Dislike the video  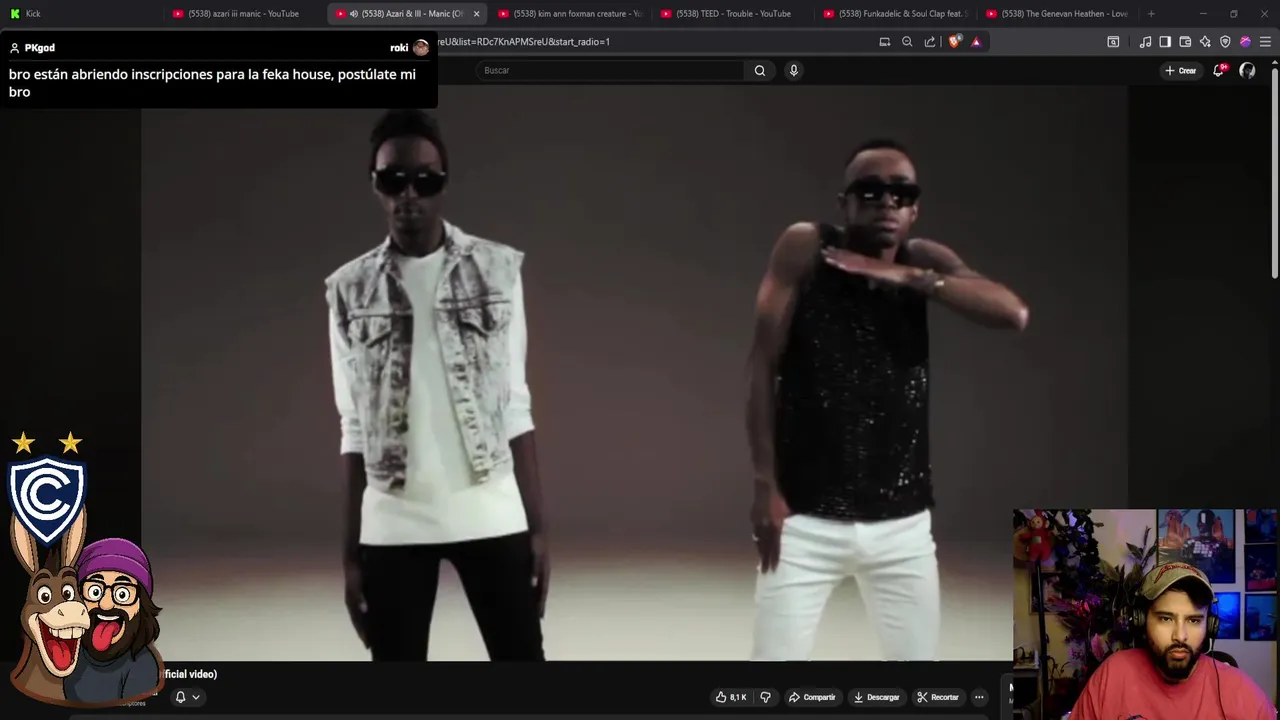tap(766, 697)
